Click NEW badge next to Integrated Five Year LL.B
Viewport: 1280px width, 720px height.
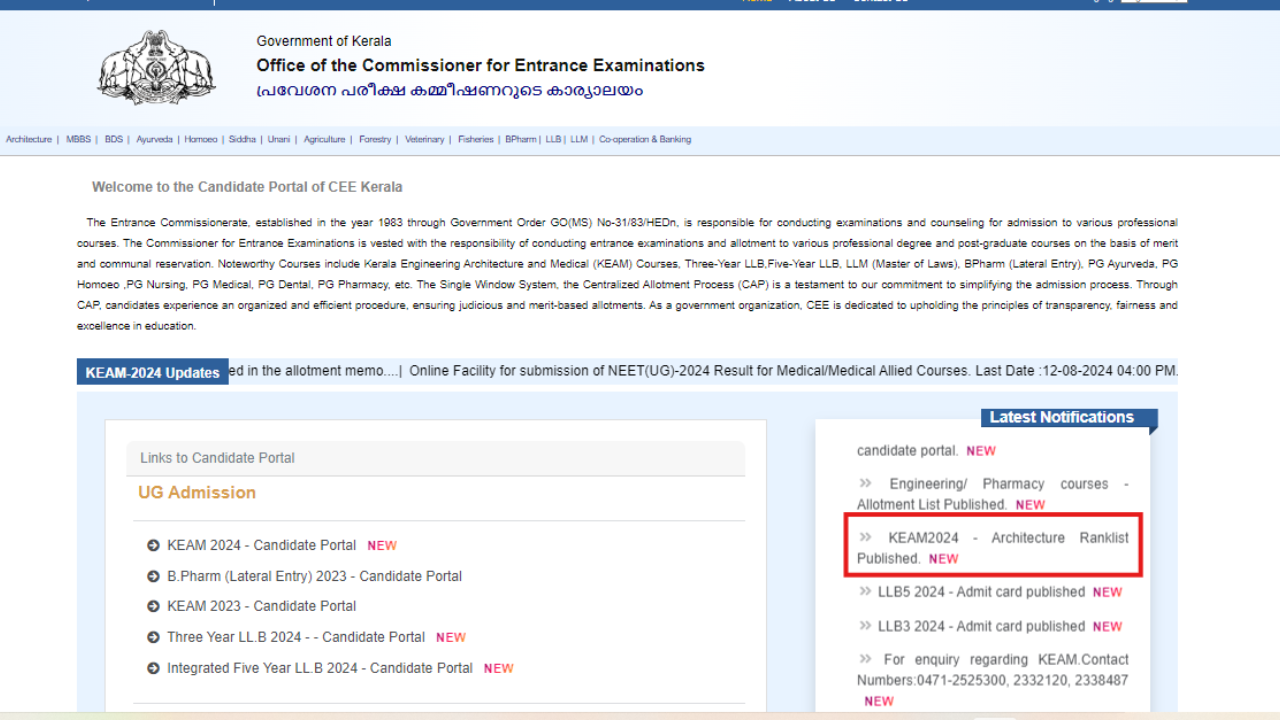coord(498,668)
